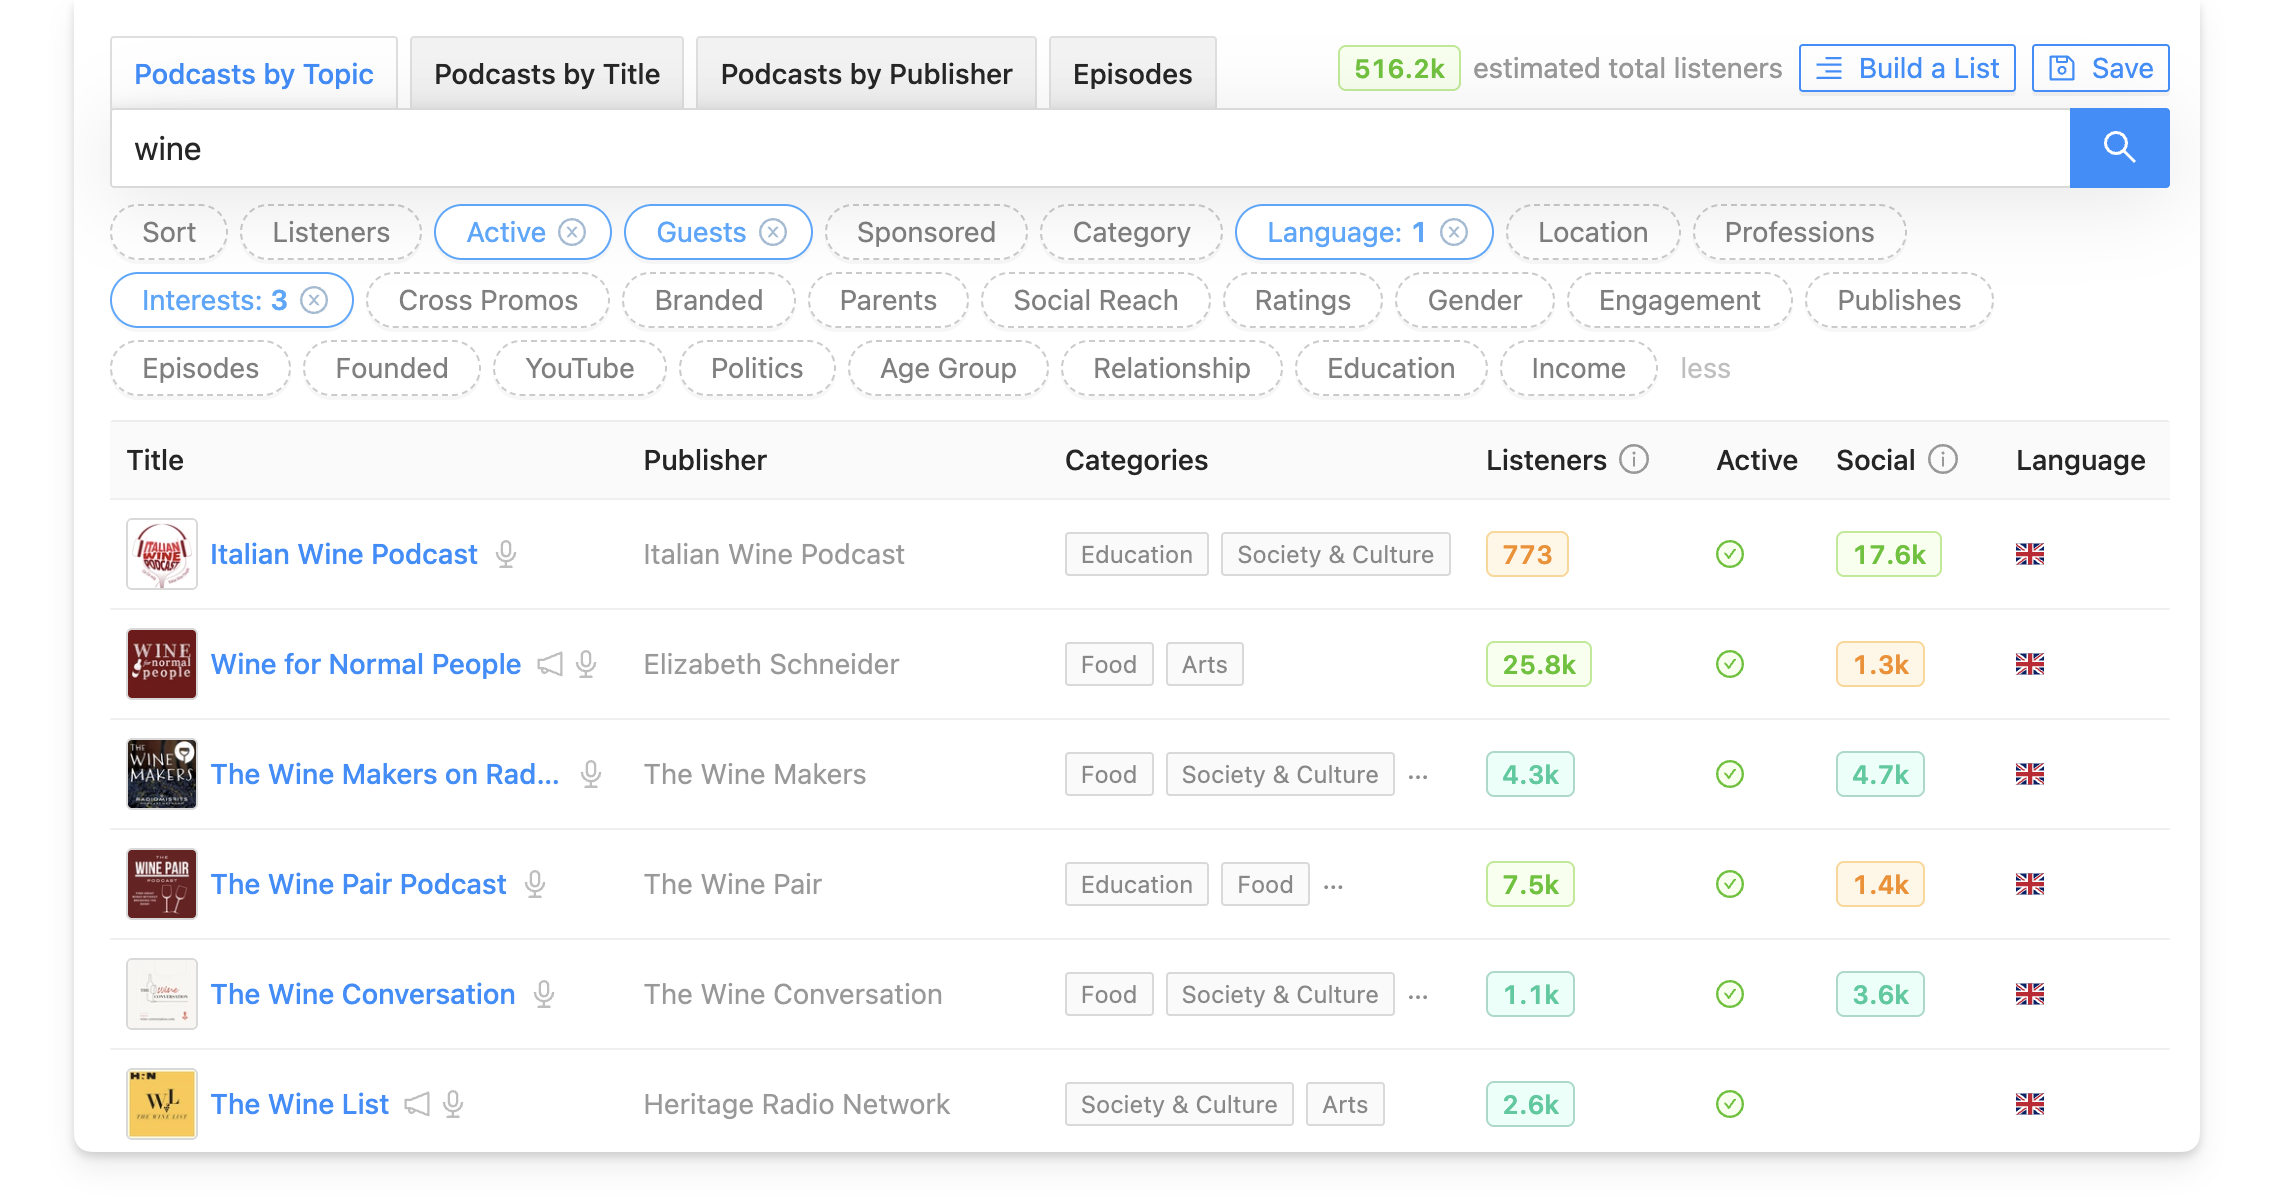The image size is (2274, 1196).
Task: Click UK flag in Italian Wine Podcast row
Action: (2029, 554)
